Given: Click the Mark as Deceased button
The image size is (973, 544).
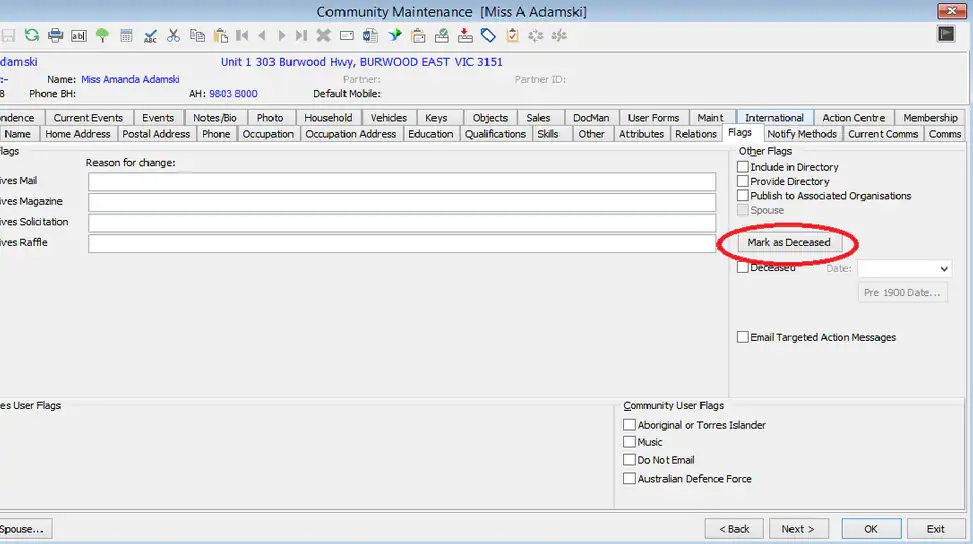Looking at the screenshot, I should point(789,243).
